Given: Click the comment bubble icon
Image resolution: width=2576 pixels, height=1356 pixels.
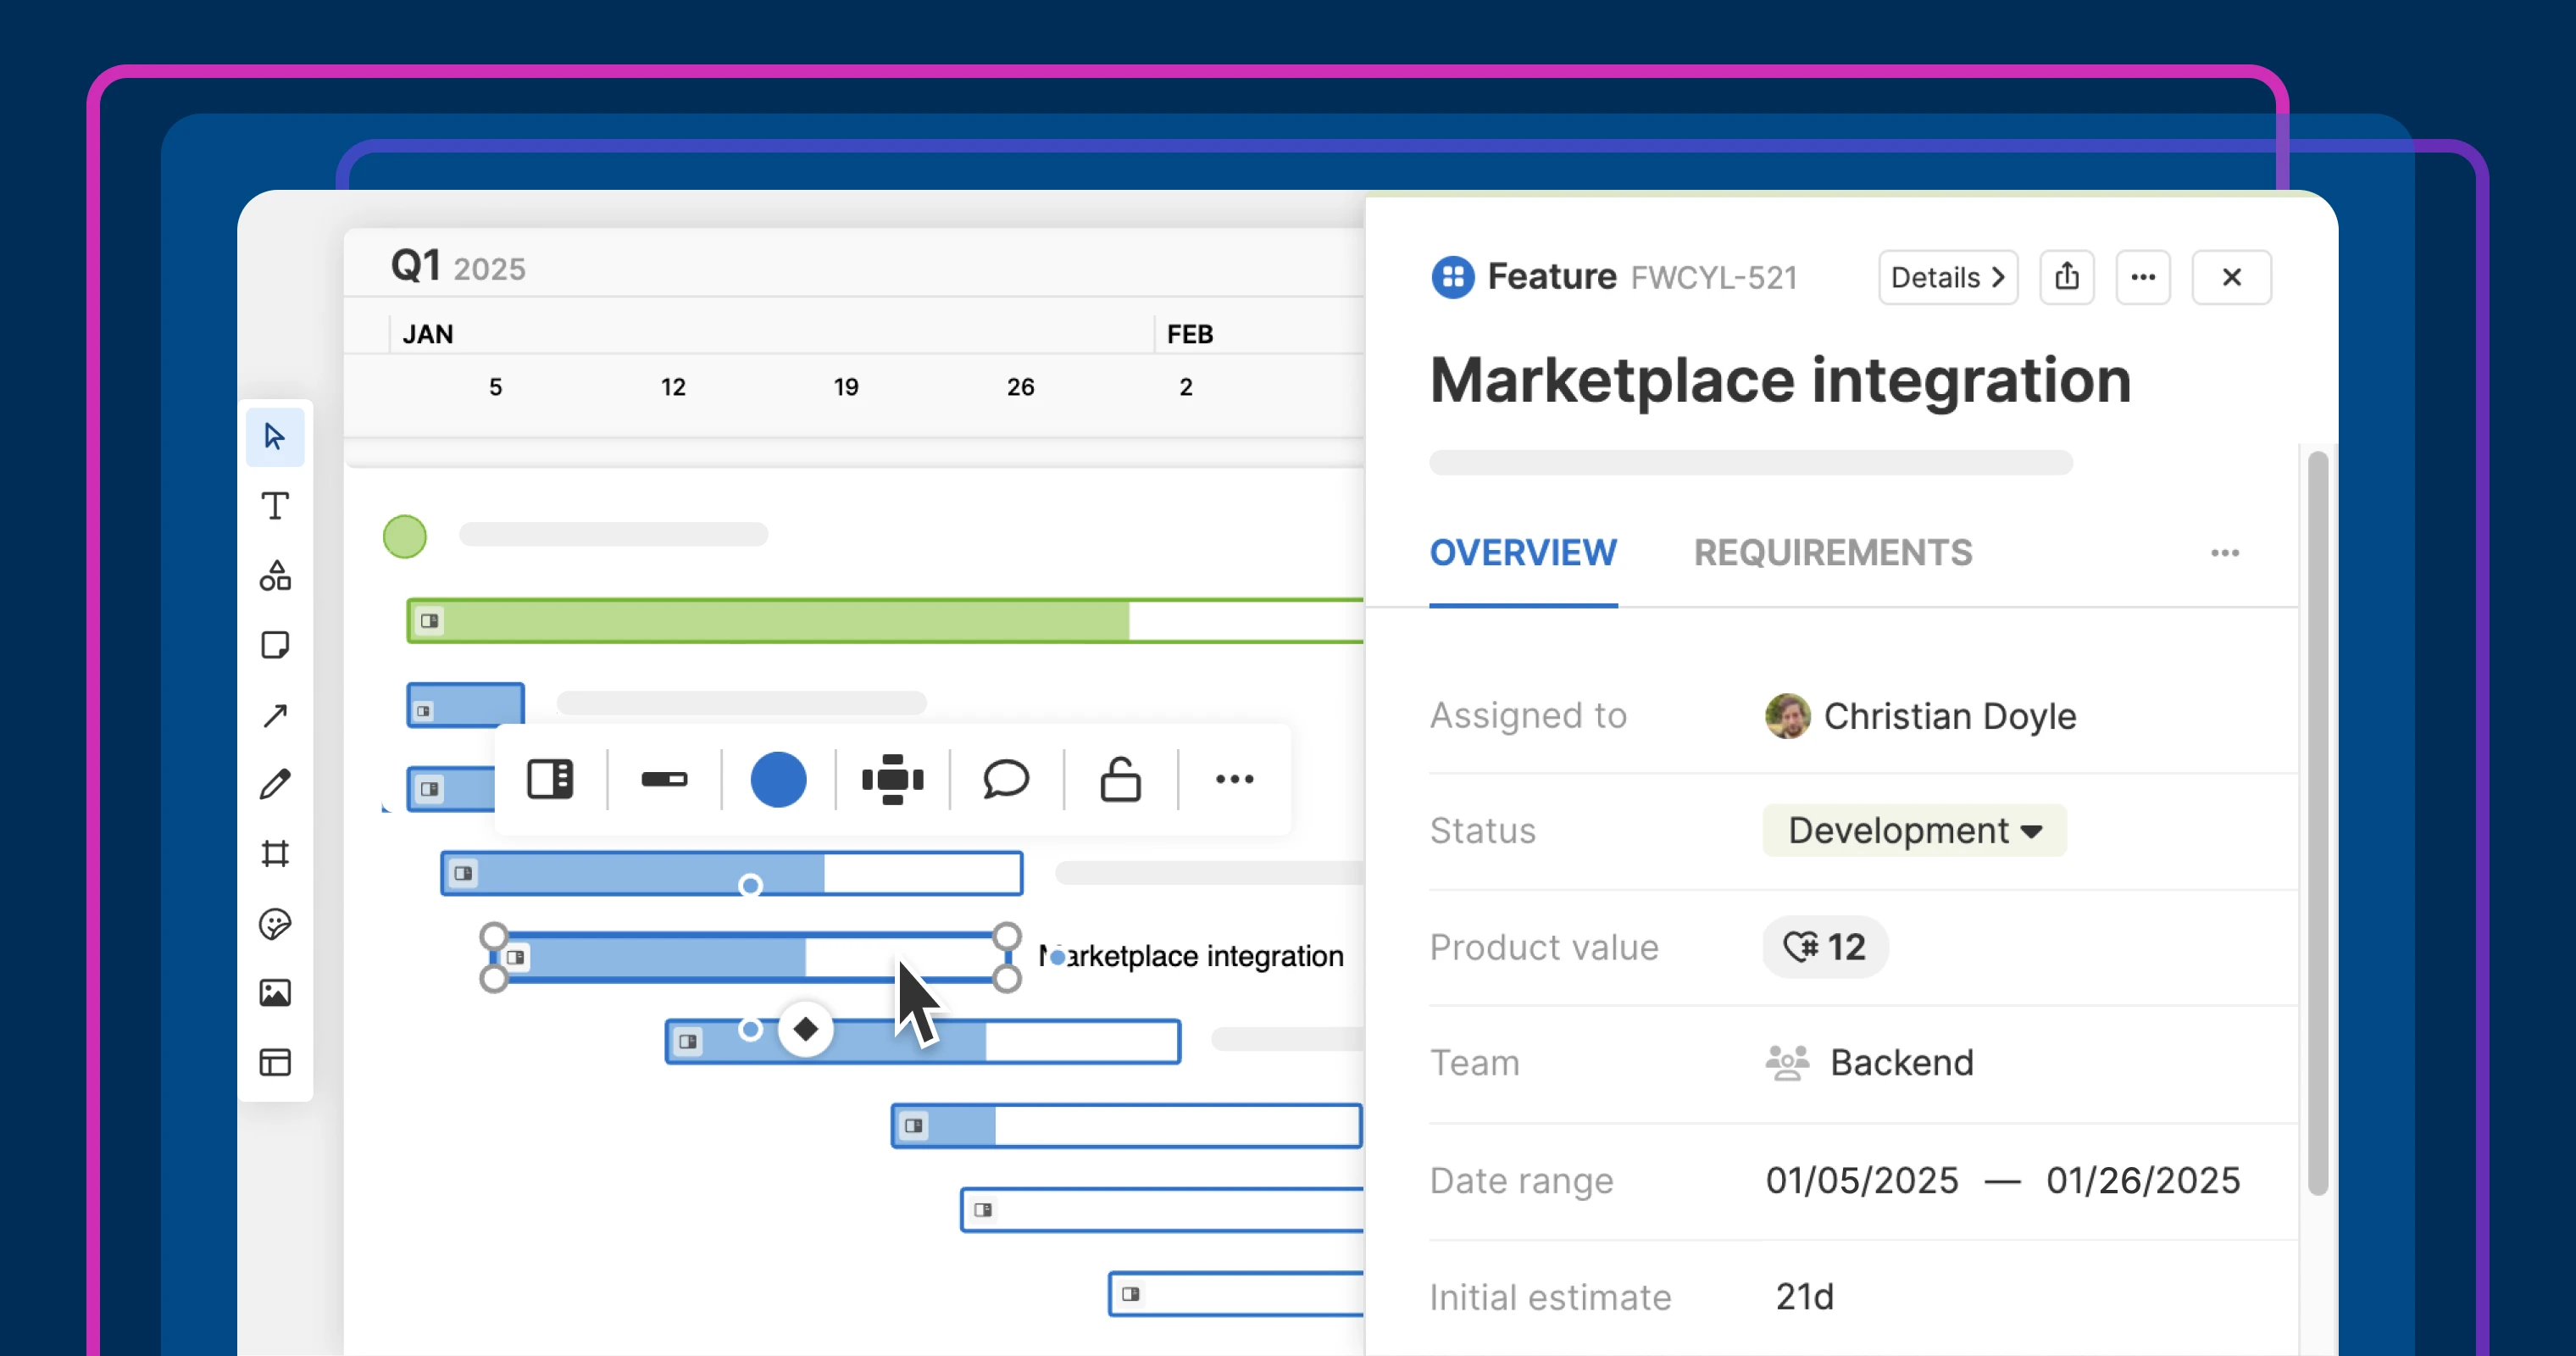Looking at the screenshot, I should [x=1005, y=779].
